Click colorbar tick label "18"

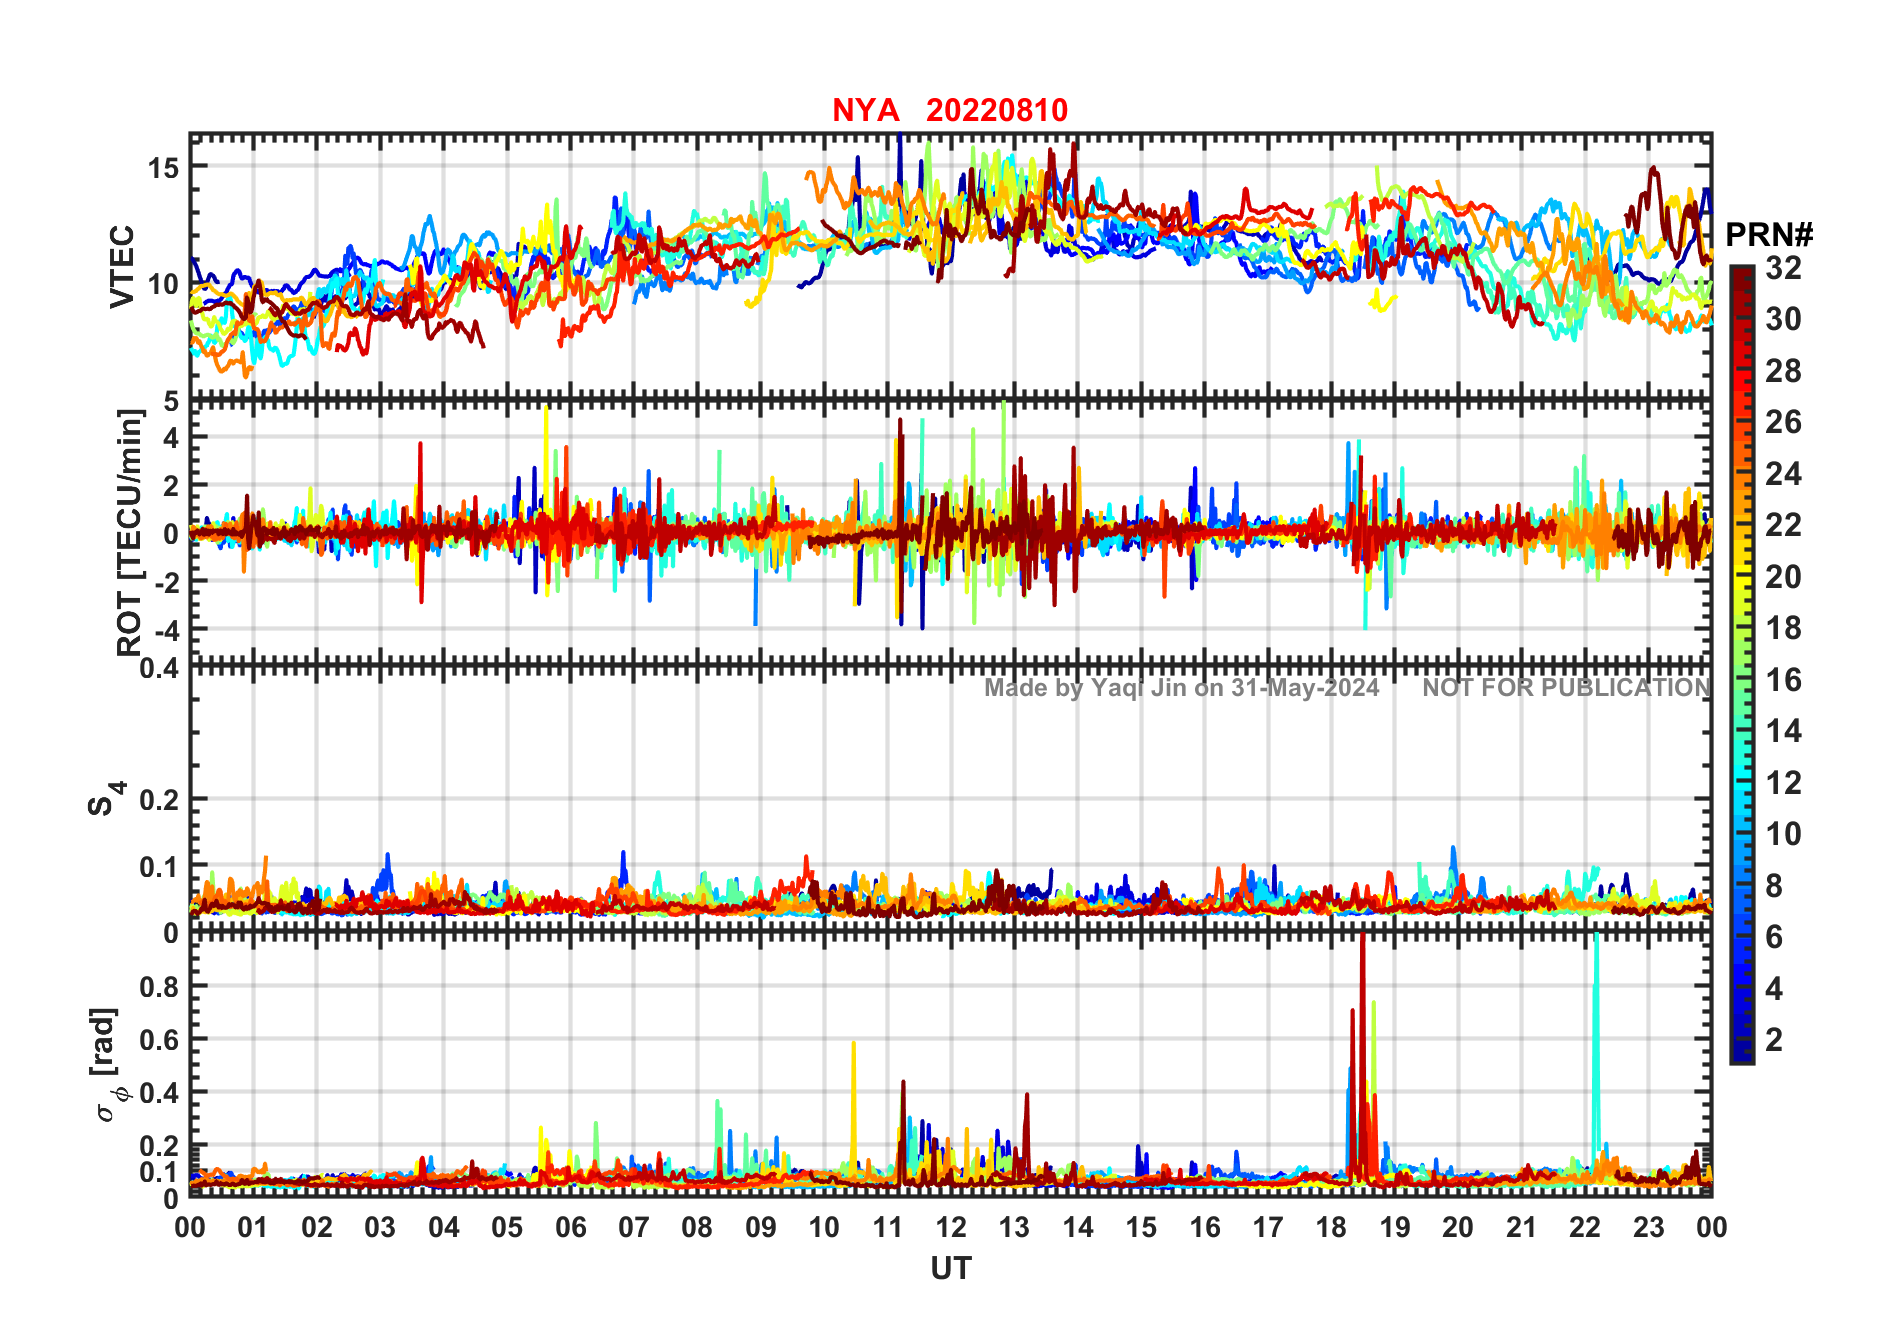(1783, 628)
